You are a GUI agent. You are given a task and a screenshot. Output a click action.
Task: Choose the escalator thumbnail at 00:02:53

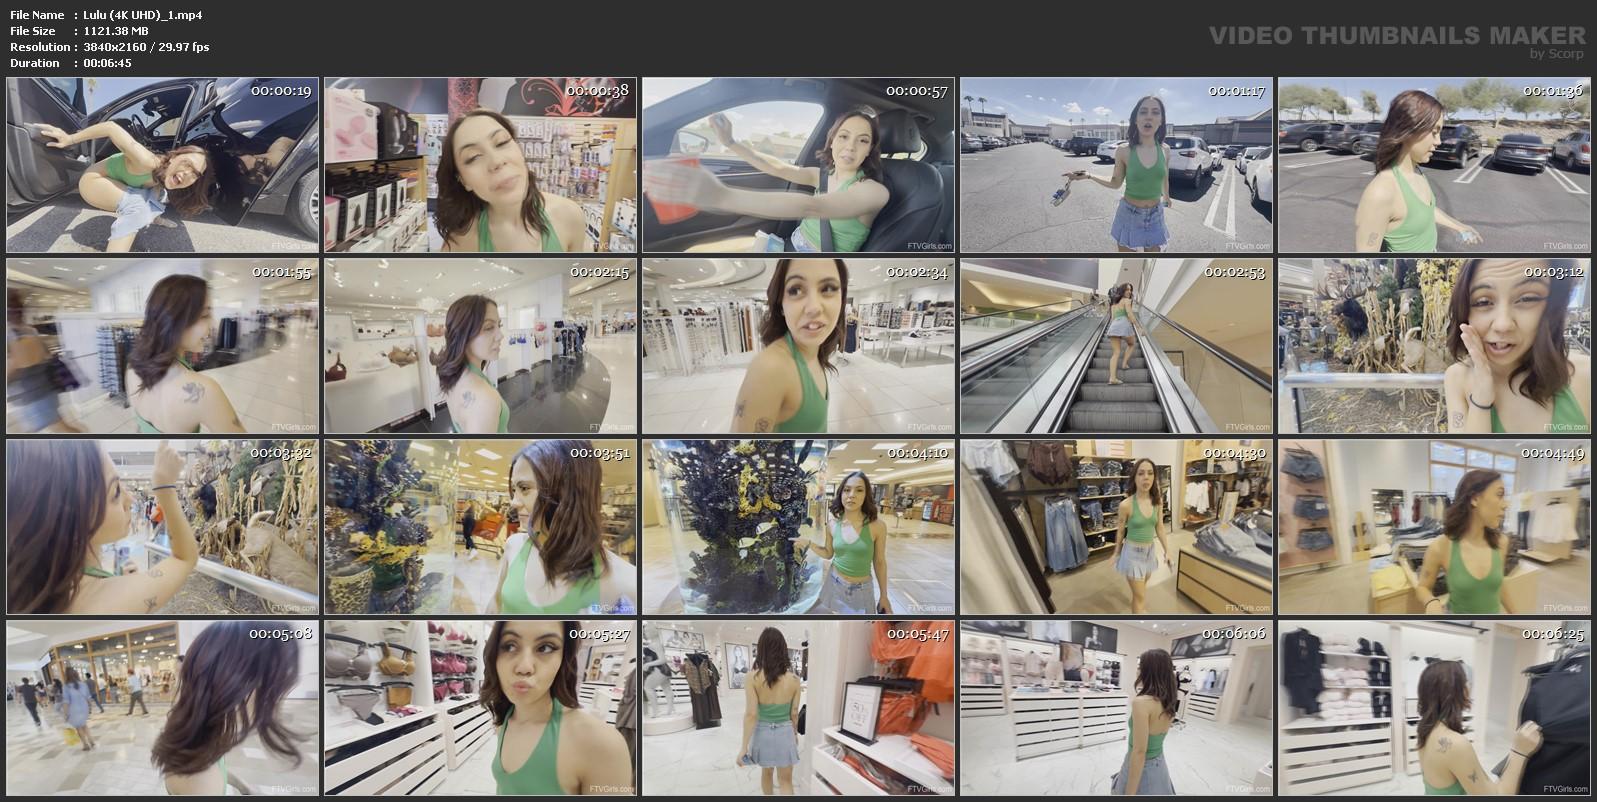[1116, 346]
